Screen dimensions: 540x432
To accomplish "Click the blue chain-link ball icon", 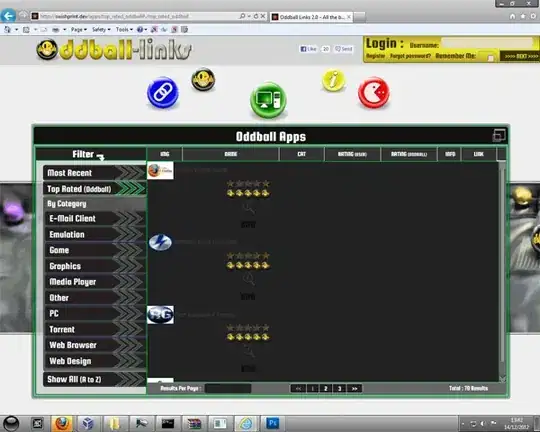I will tap(163, 93).
